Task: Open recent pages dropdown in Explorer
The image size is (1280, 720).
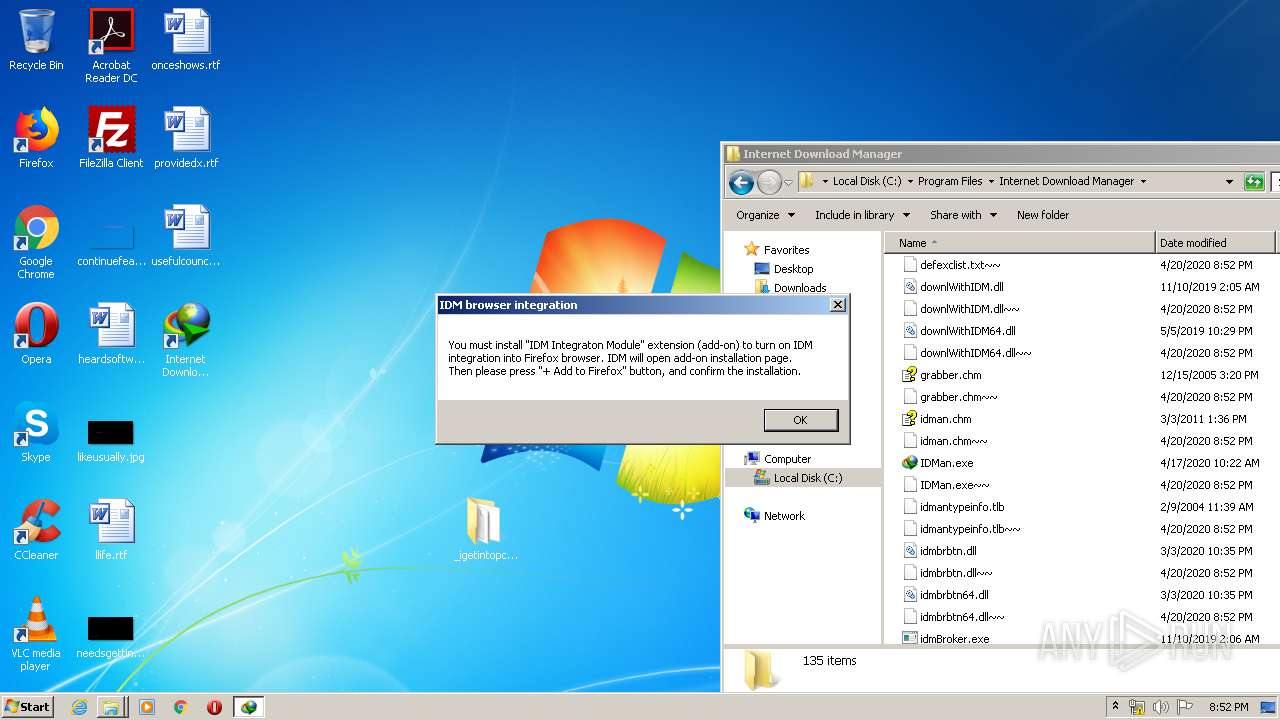Action: (788, 182)
